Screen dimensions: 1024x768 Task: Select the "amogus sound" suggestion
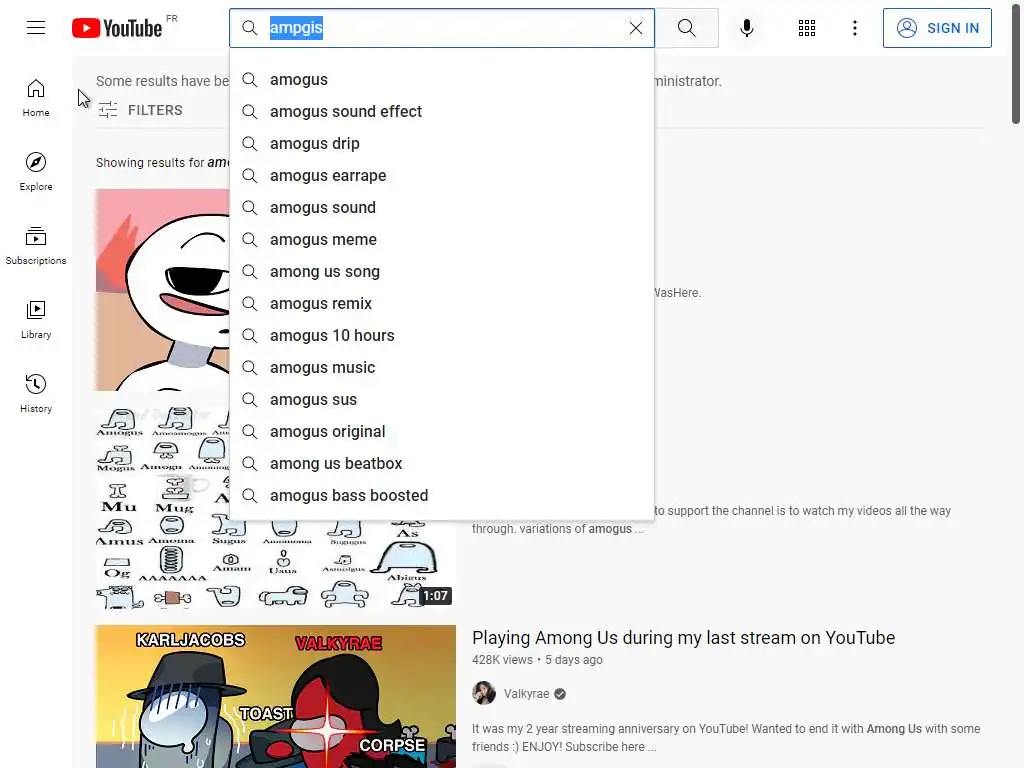click(x=442, y=208)
